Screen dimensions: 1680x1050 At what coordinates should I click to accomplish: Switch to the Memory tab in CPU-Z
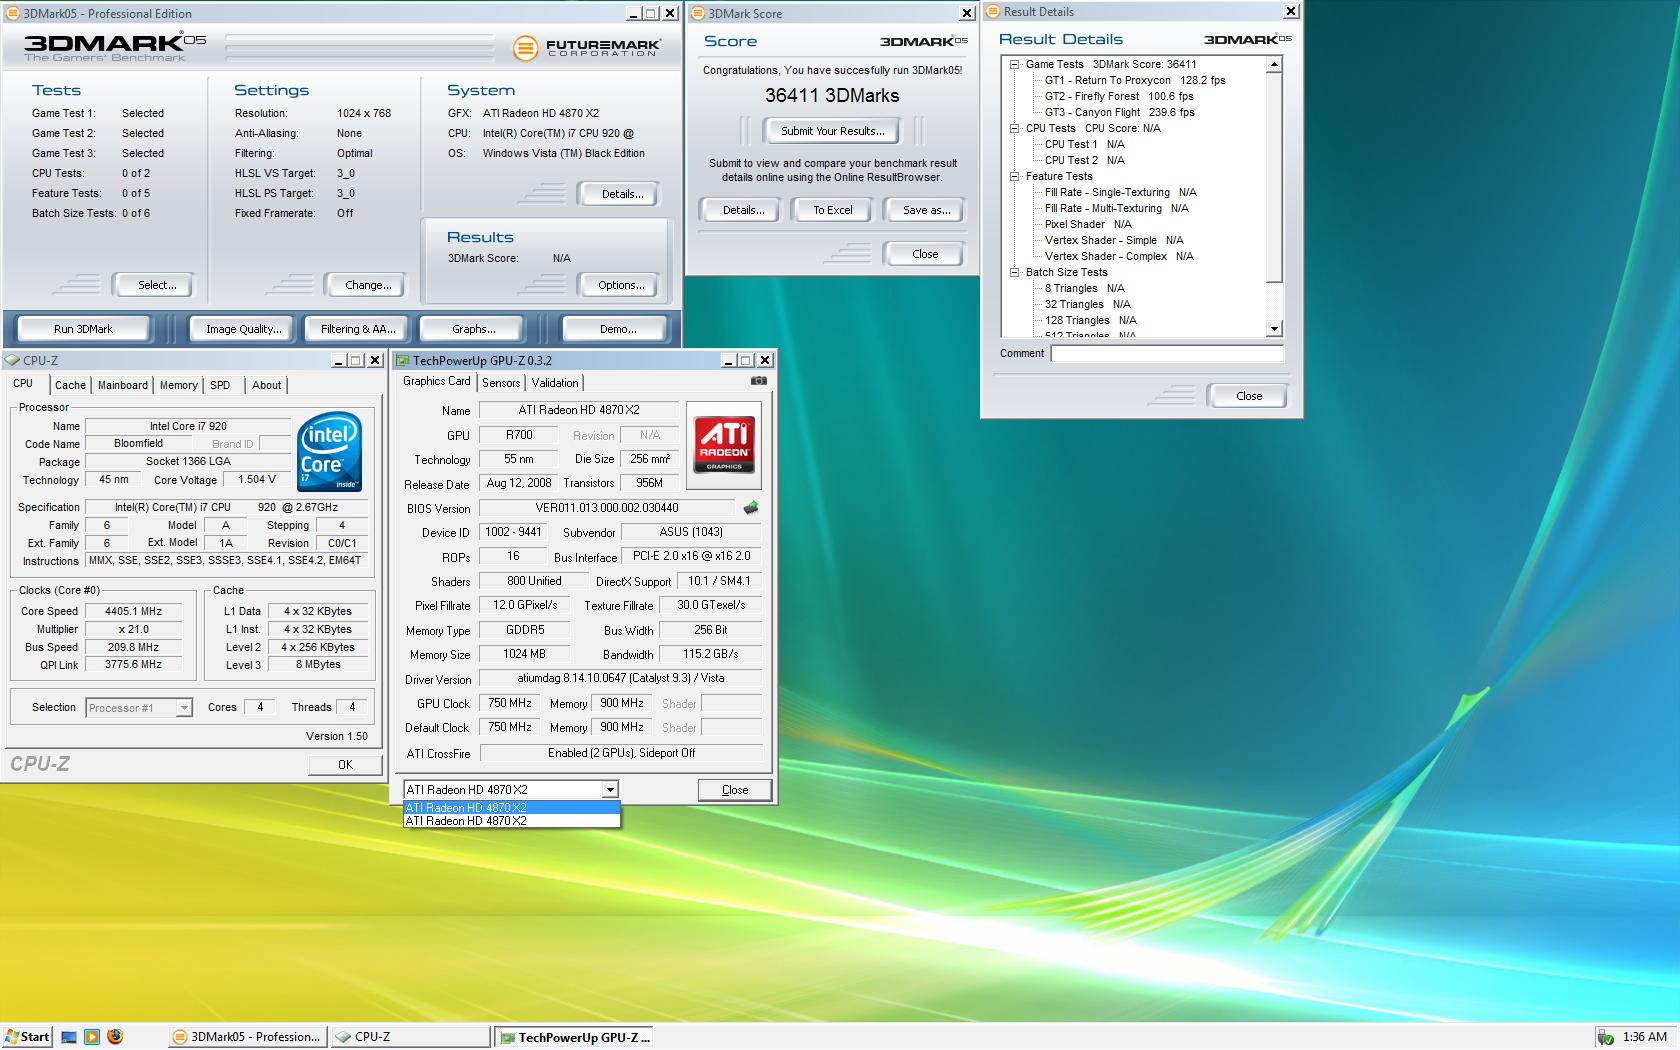point(178,385)
